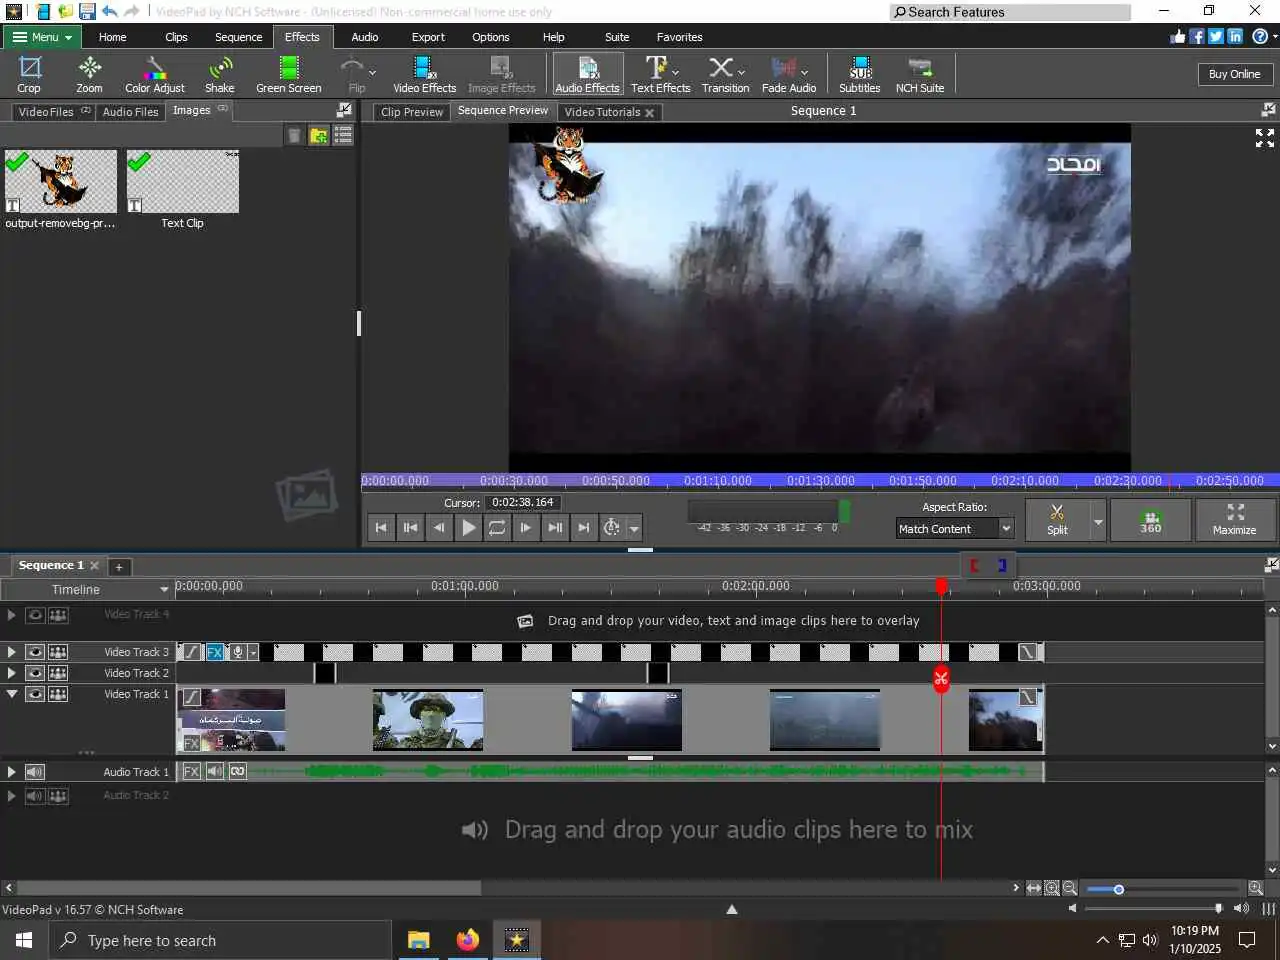
Task: Open the Zoom effect tool
Action: (x=89, y=75)
